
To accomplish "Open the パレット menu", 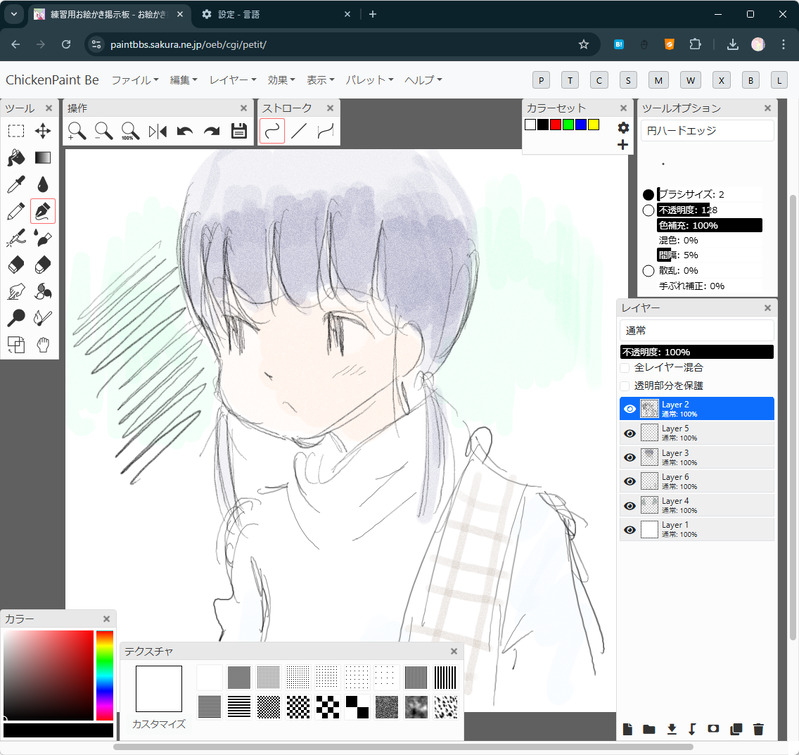I will coord(369,80).
